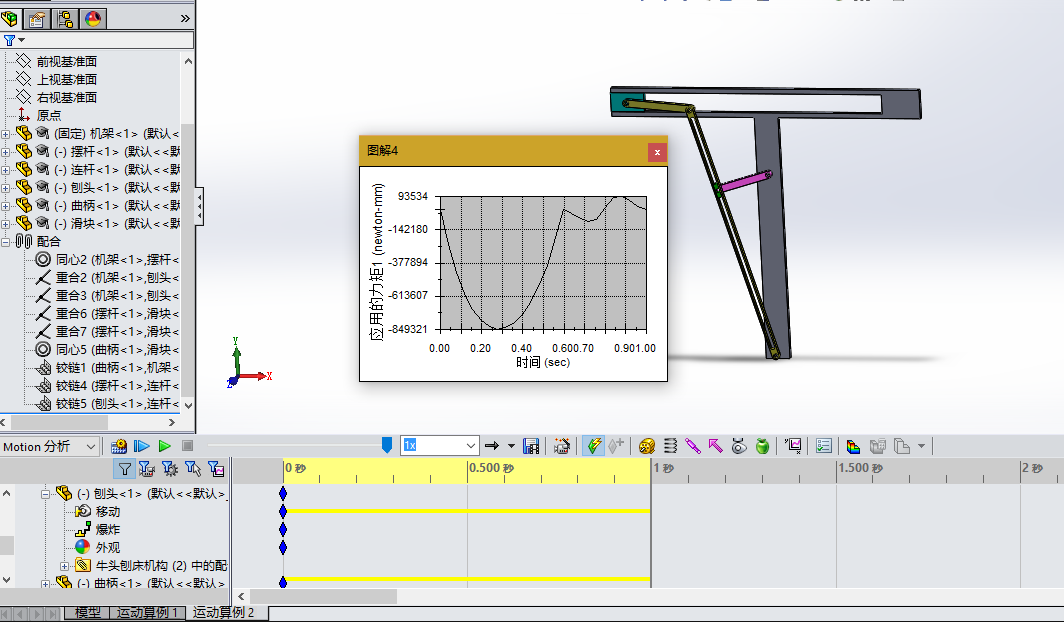Select the 上视基准面 plane
The width and height of the screenshot is (1064, 622).
(66, 79)
